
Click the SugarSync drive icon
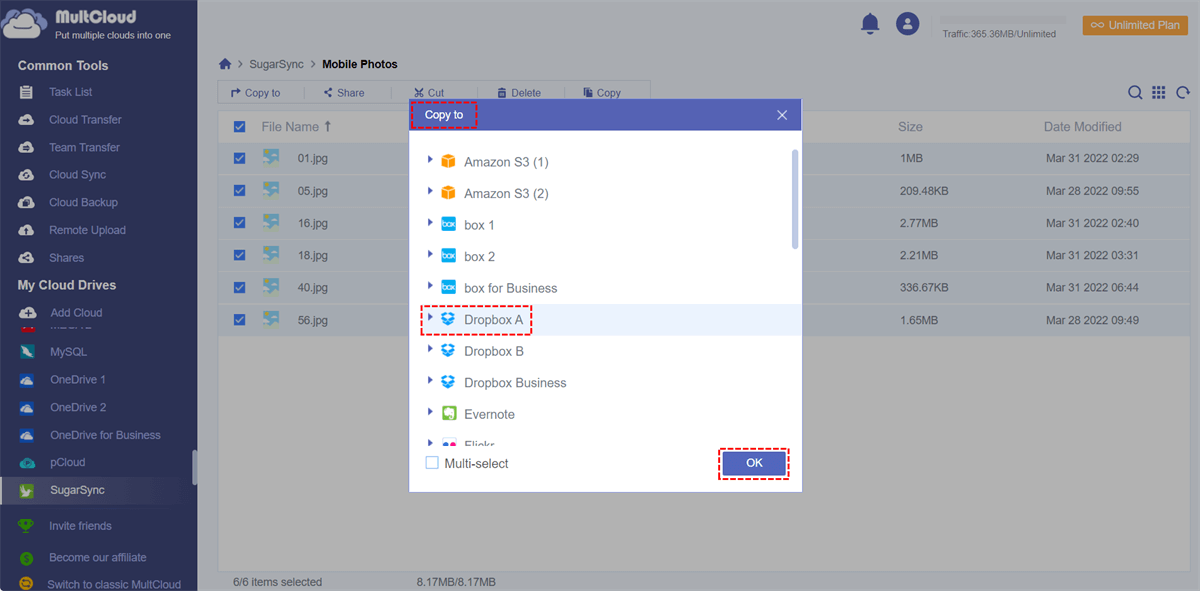click(28, 490)
